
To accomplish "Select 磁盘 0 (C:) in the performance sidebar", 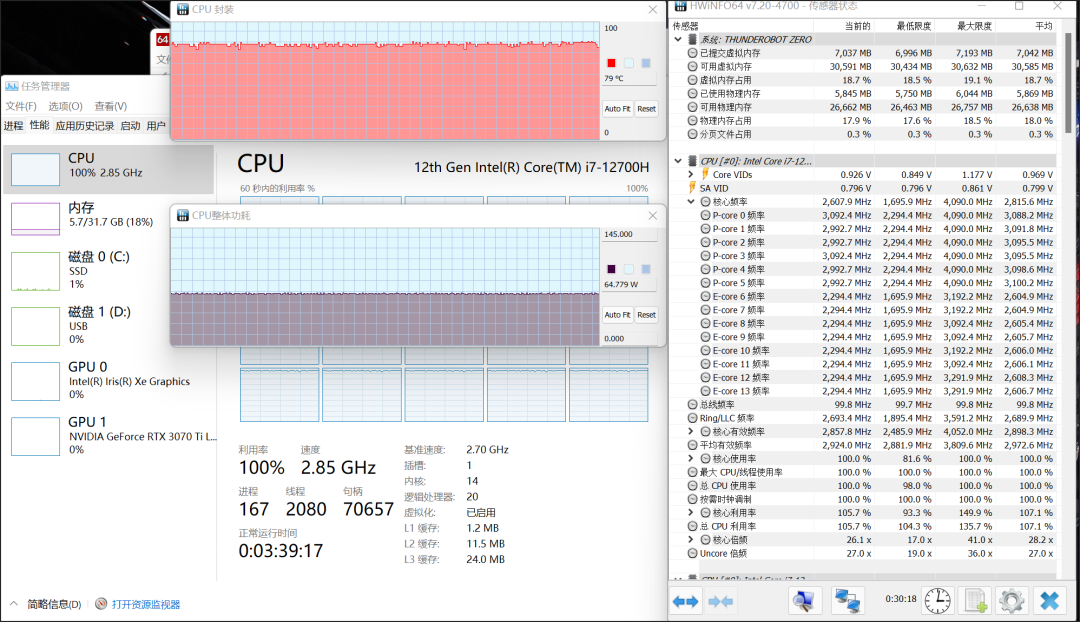I will tap(109, 270).
